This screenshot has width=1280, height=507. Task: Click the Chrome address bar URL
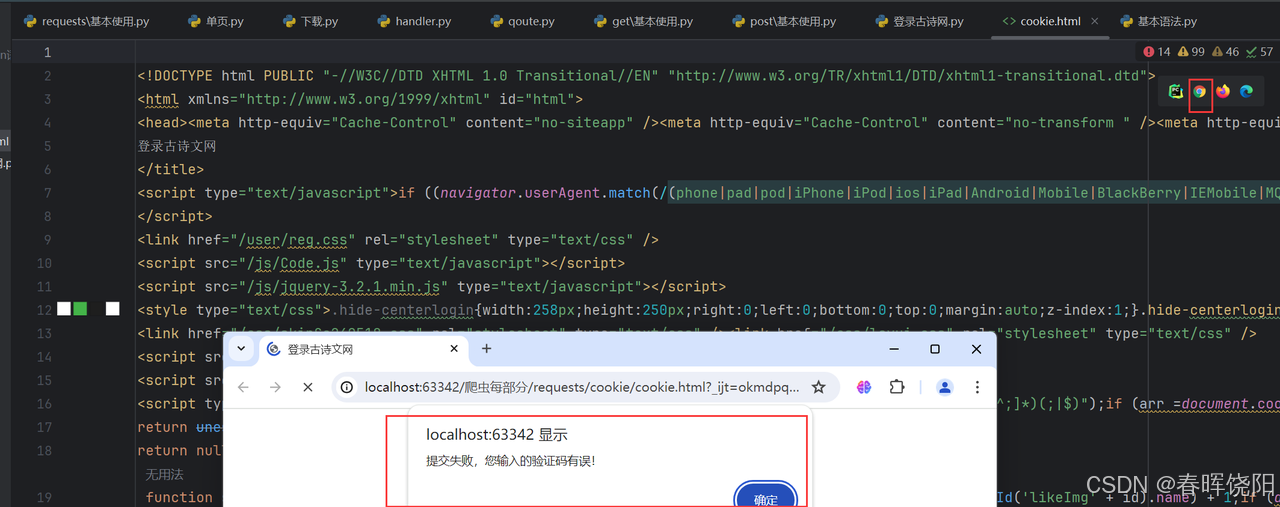point(582,387)
